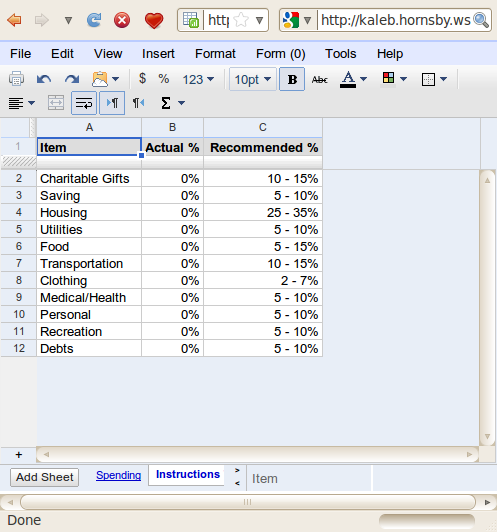Expand the paste options dropdown arrow
This screenshot has width=497, height=532.
coord(115,79)
